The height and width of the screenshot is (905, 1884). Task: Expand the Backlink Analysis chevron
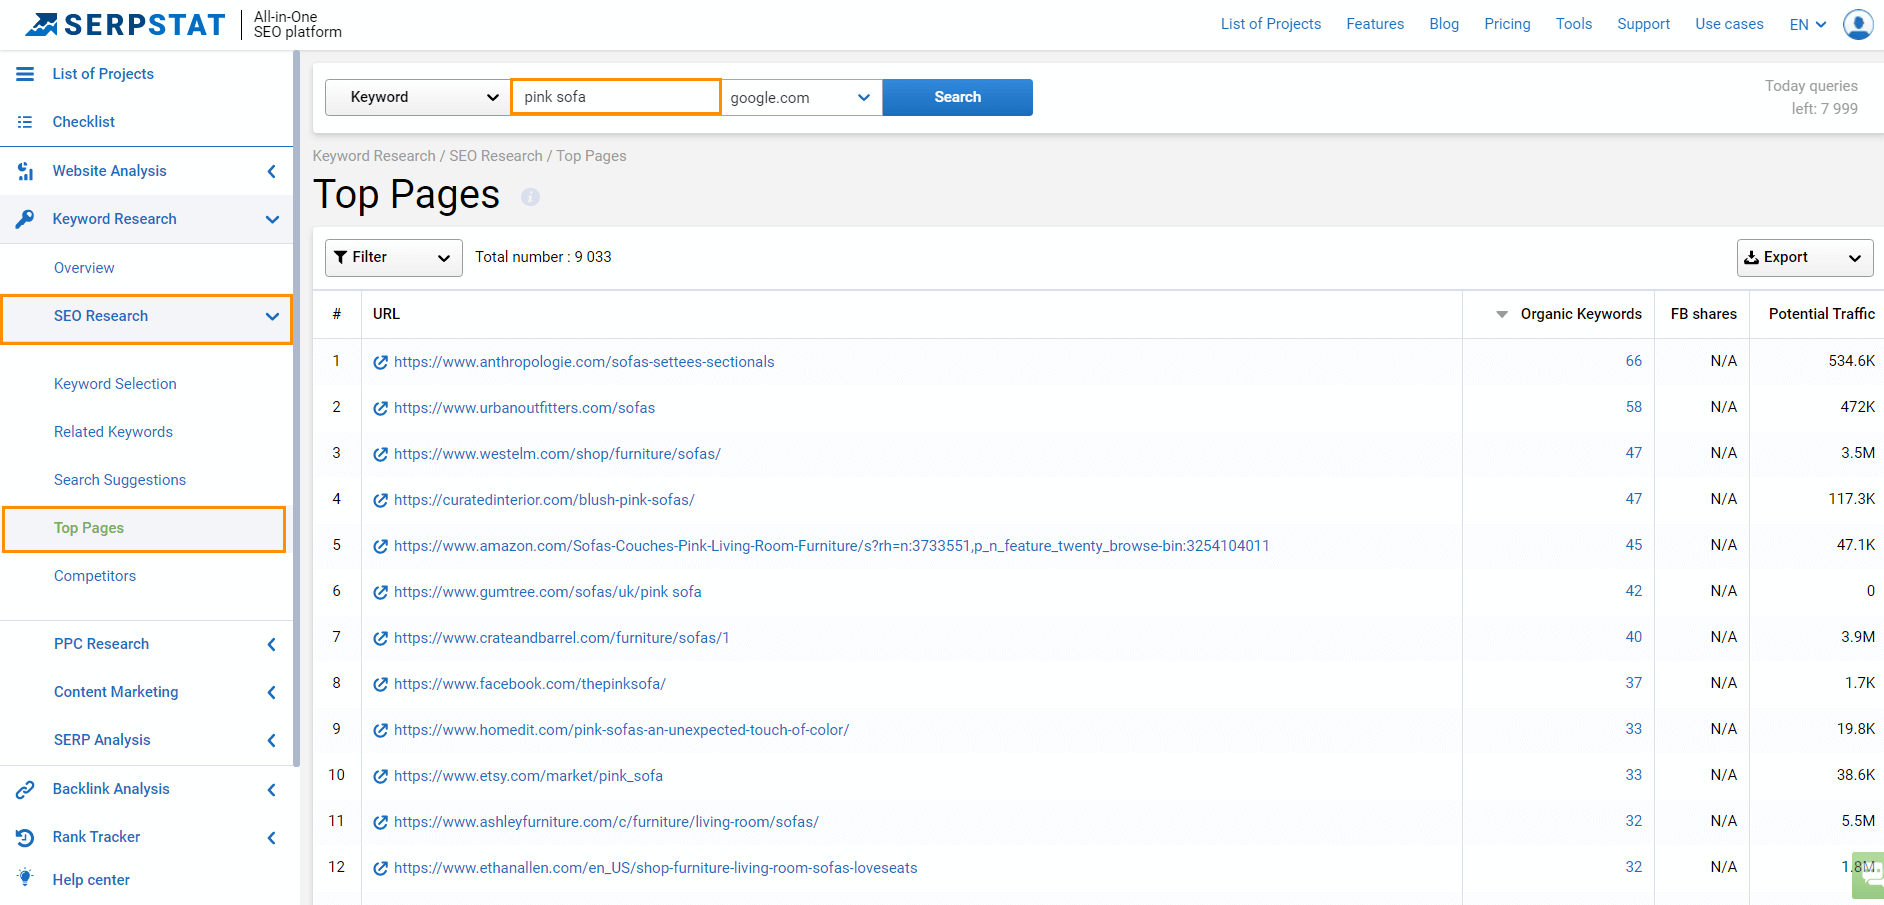coord(272,789)
